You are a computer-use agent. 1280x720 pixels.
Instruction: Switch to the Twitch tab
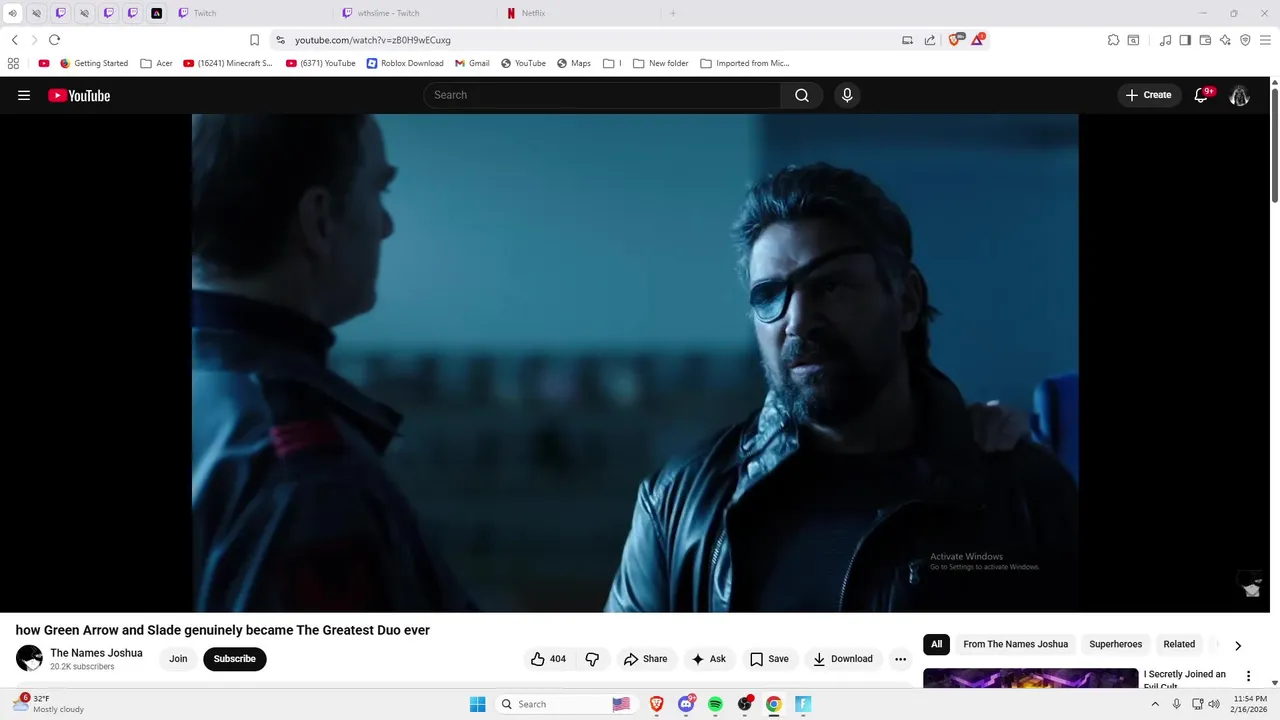248,13
